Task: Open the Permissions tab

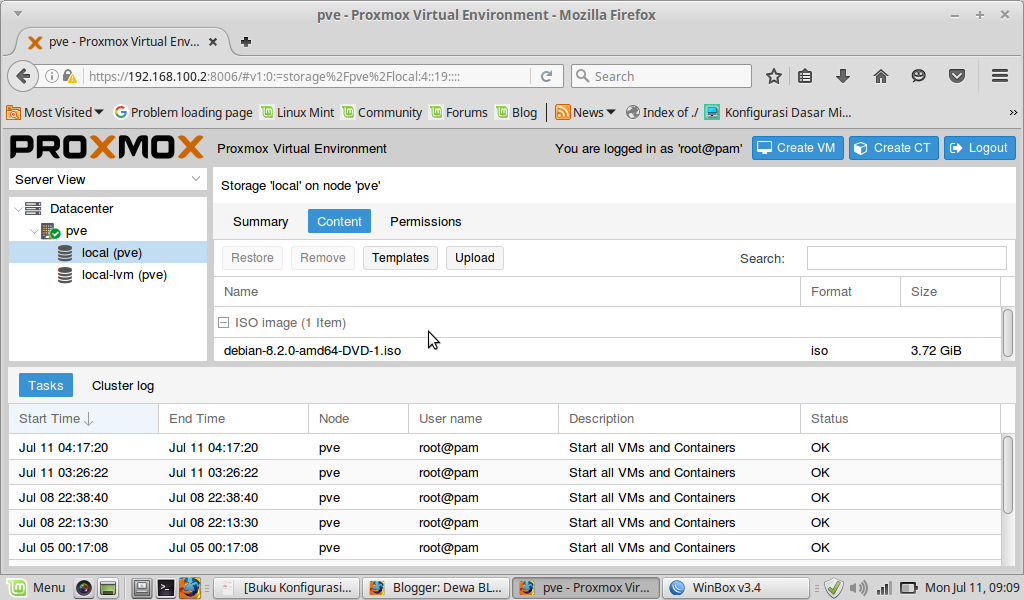Action: (x=426, y=221)
